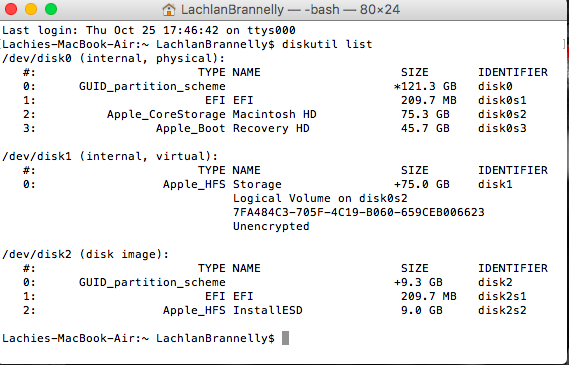
Task: Click the 'disk0s2' identifier in disk0 table
Action: [x=502, y=114]
